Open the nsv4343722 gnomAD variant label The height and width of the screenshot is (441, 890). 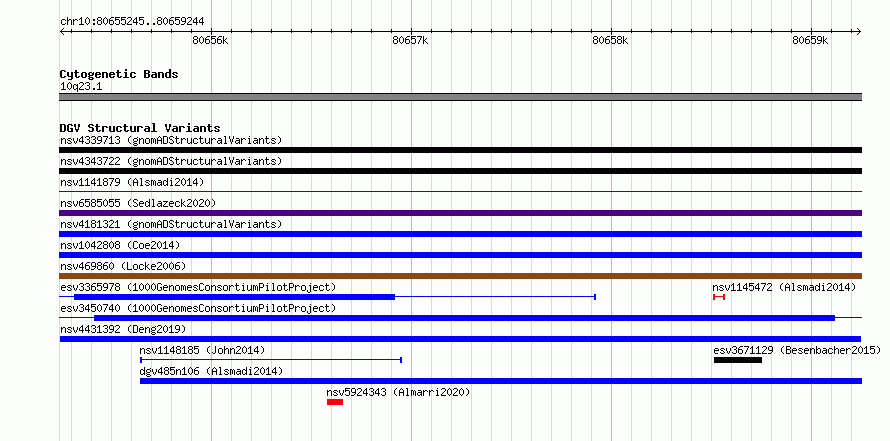click(x=171, y=161)
